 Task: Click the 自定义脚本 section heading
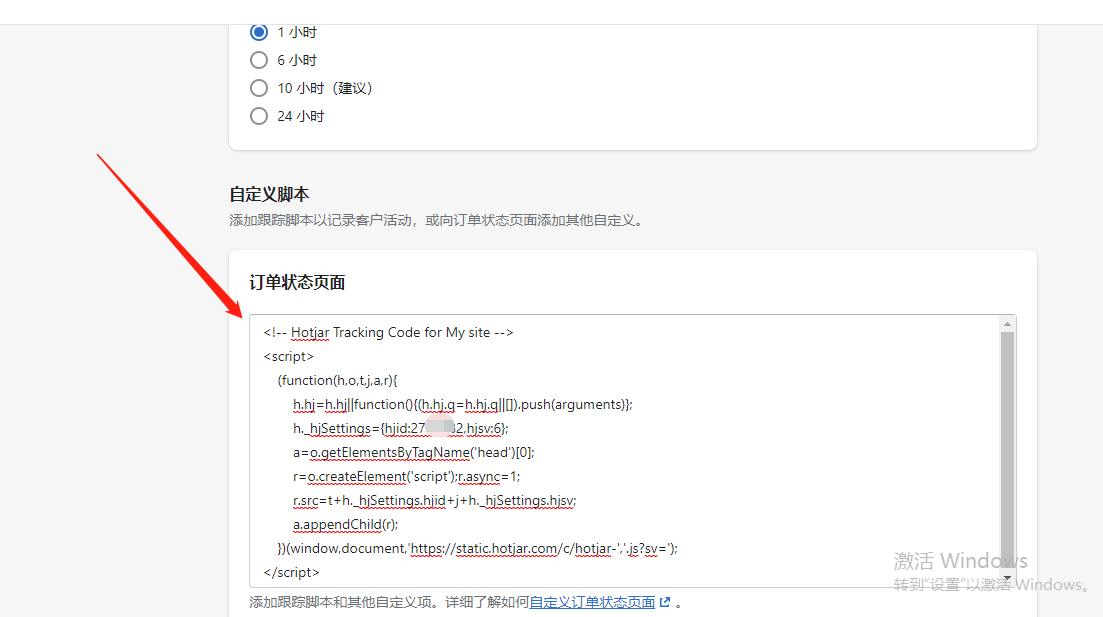(269, 194)
